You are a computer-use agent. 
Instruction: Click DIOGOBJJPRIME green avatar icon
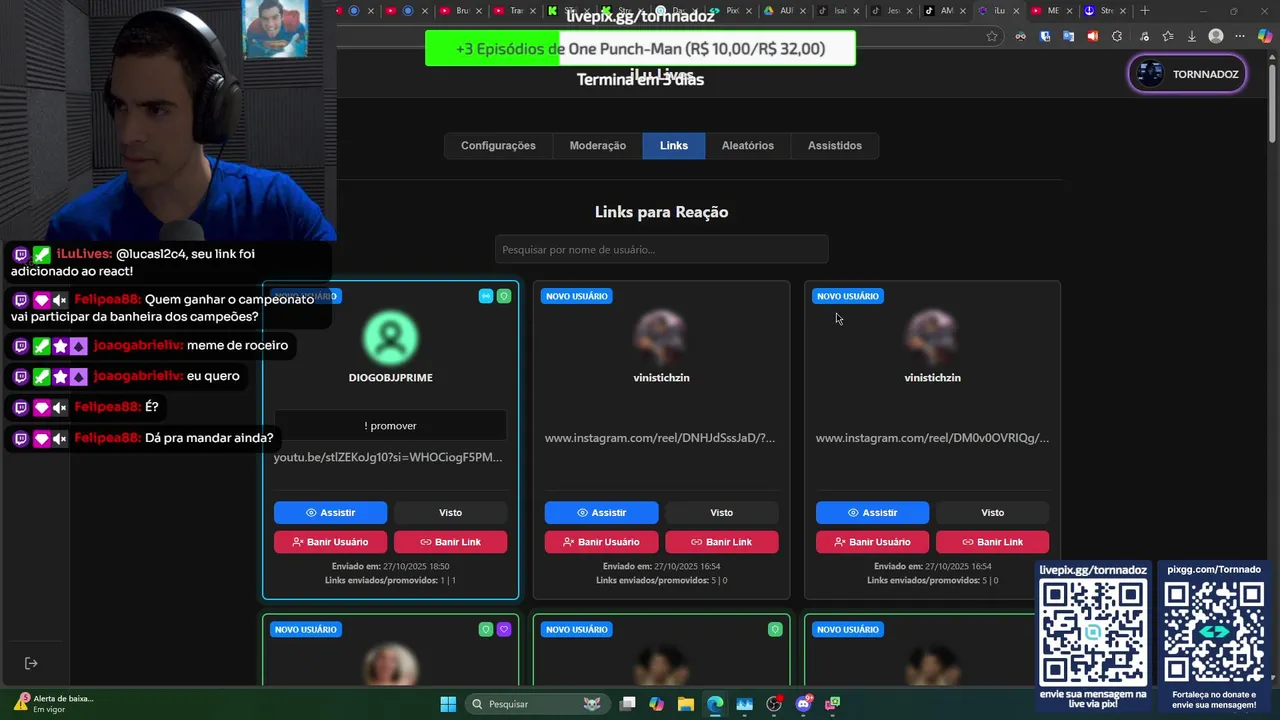391,337
